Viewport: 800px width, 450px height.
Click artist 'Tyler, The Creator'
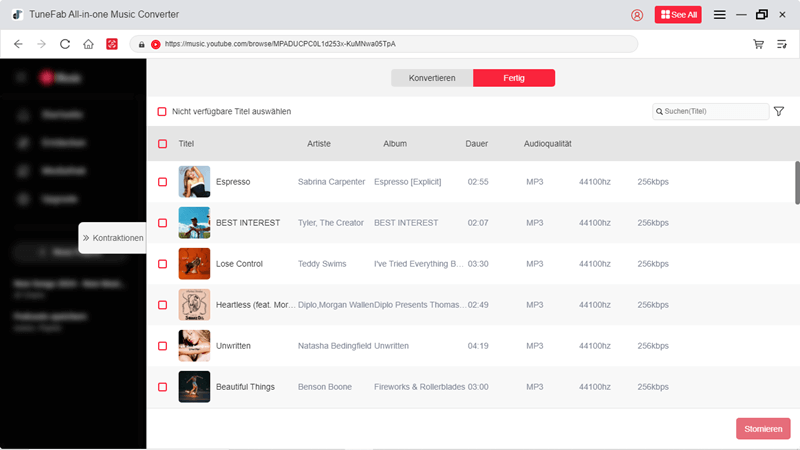[x=331, y=223]
